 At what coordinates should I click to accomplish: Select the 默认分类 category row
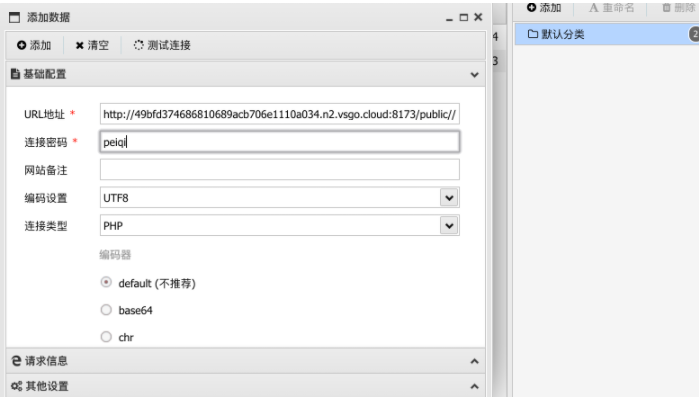tap(607, 34)
